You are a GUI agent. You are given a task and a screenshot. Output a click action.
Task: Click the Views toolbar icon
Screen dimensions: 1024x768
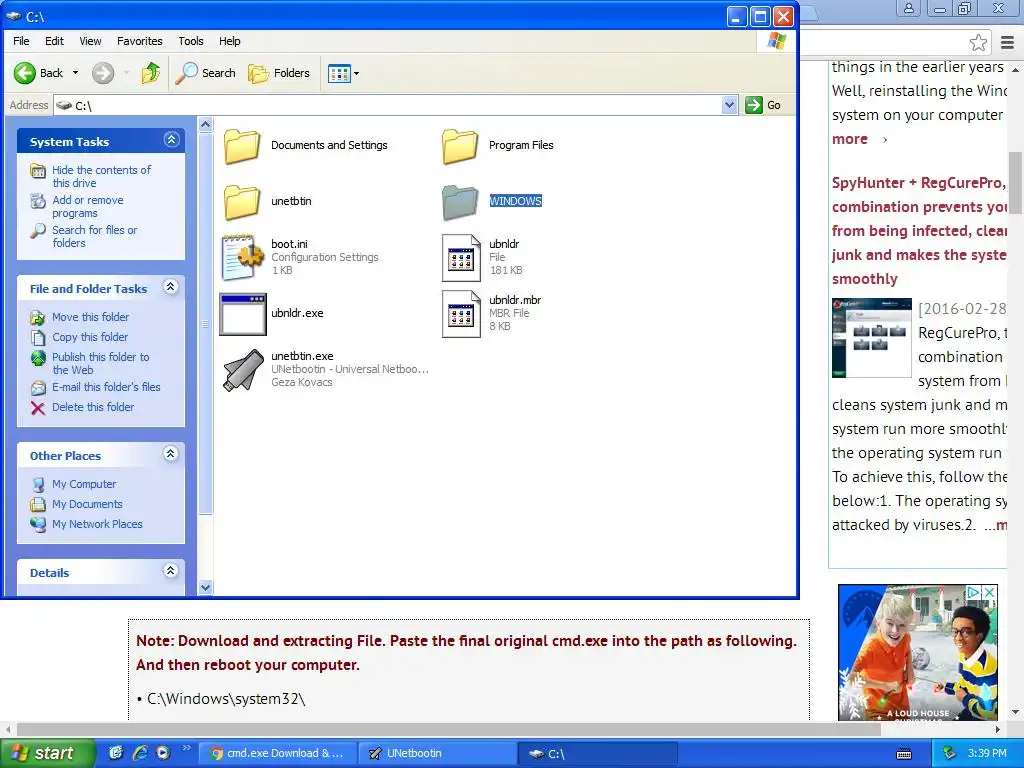pyautogui.click(x=339, y=74)
